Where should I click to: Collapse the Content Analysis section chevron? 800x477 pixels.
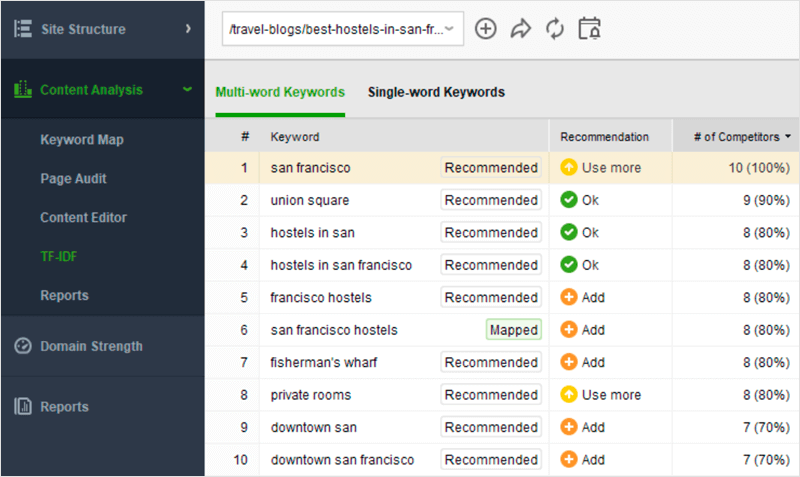click(x=187, y=90)
